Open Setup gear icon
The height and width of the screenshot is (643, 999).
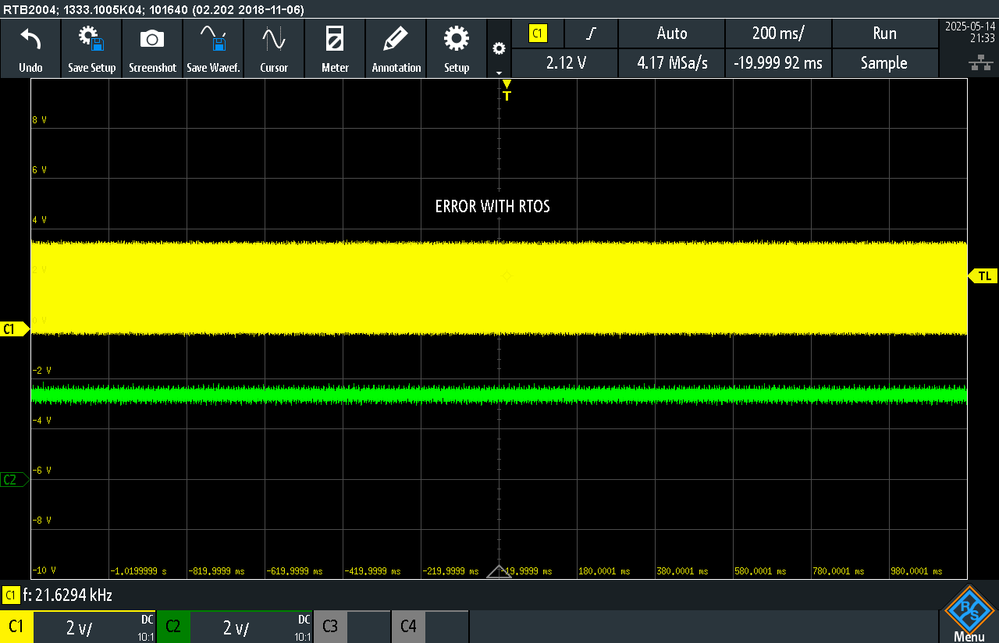point(457,49)
